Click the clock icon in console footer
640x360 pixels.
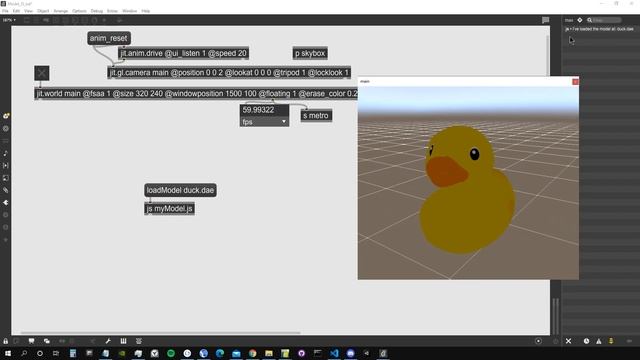coord(586,341)
